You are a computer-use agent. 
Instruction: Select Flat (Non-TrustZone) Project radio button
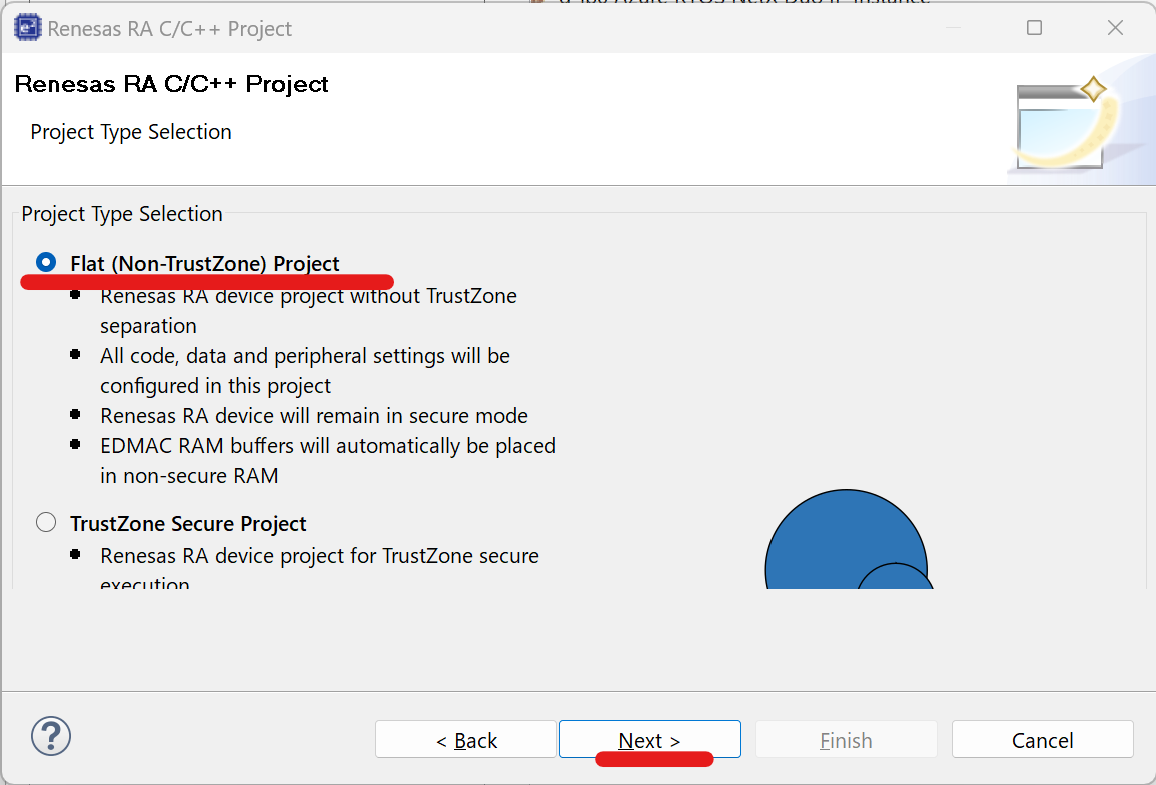pyautogui.click(x=46, y=262)
